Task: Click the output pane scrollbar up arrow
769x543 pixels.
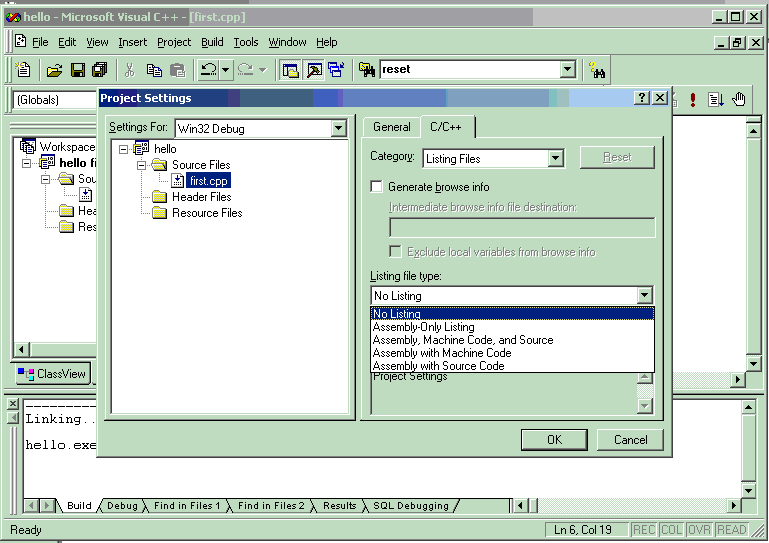Action: [x=748, y=407]
